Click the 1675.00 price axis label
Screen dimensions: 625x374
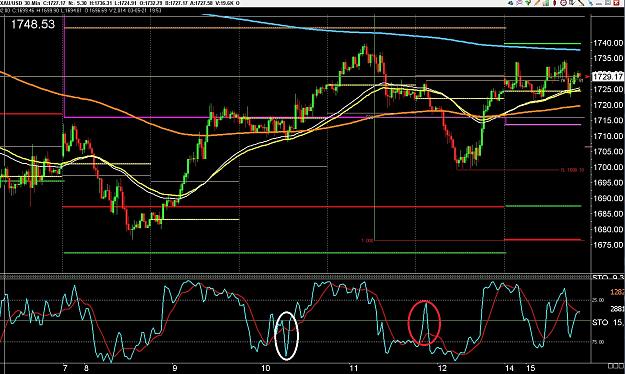click(608, 245)
